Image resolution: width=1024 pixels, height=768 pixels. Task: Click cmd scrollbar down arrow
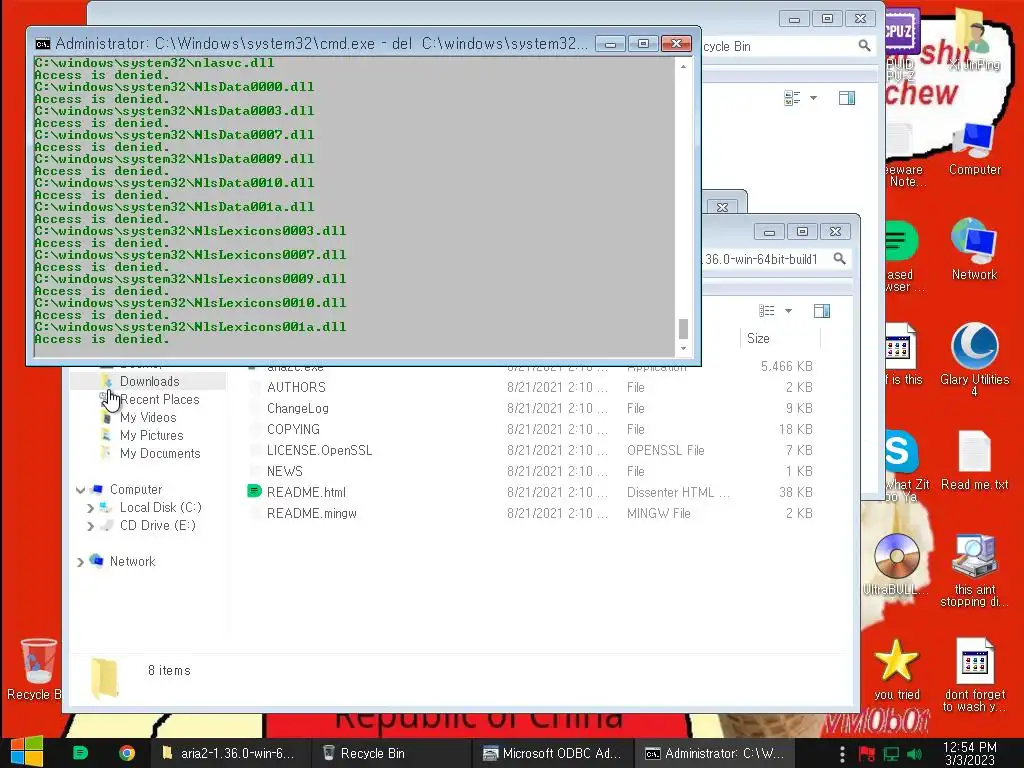pyautogui.click(x=683, y=349)
